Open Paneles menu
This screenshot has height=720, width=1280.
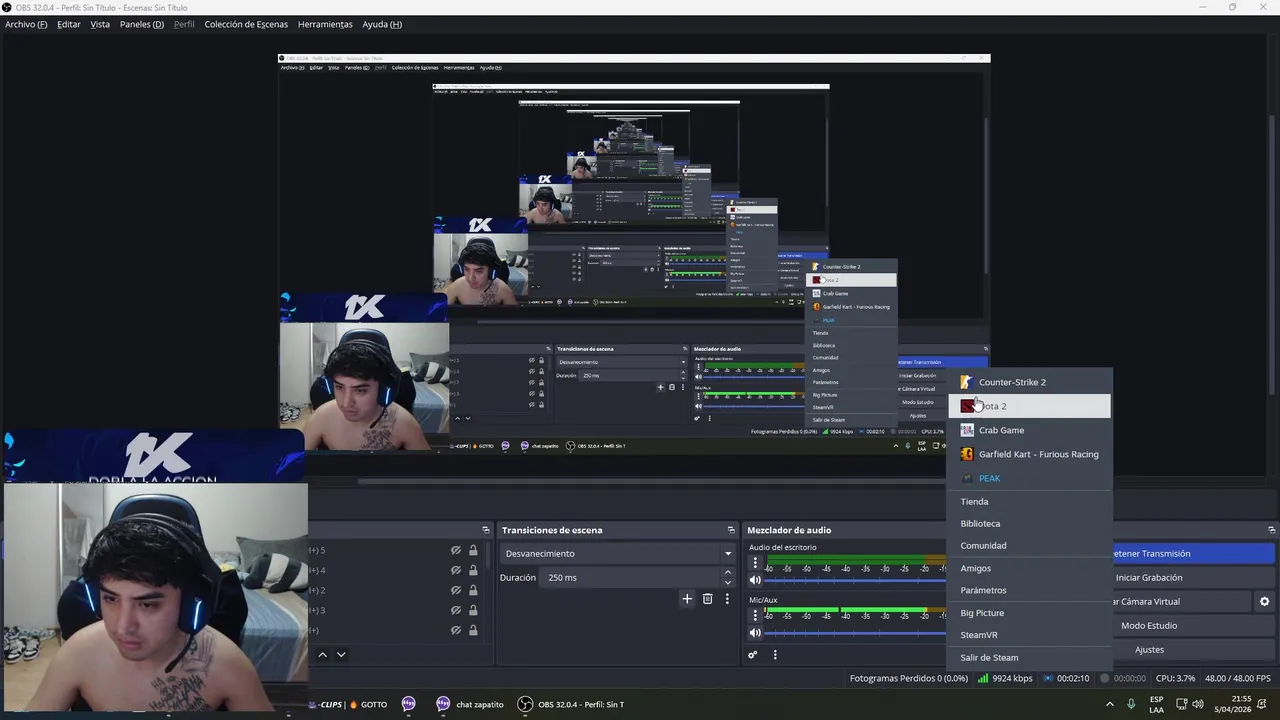[x=142, y=24]
